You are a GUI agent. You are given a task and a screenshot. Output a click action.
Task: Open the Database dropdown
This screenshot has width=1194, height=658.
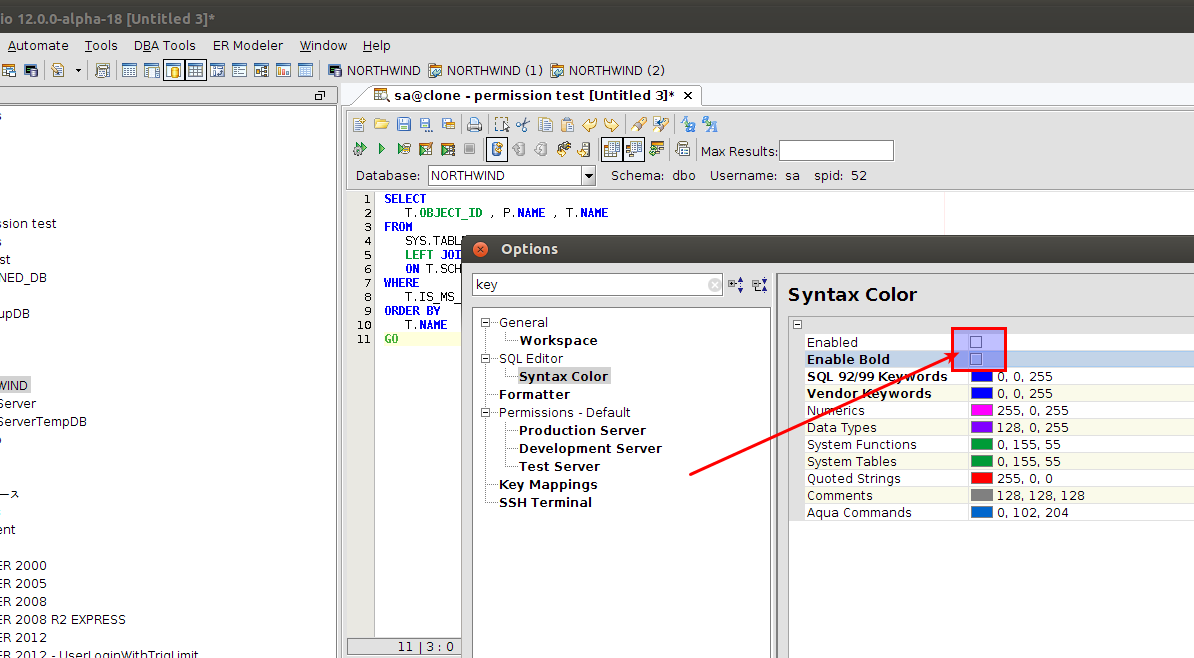pyautogui.click(x=589, y=176)
